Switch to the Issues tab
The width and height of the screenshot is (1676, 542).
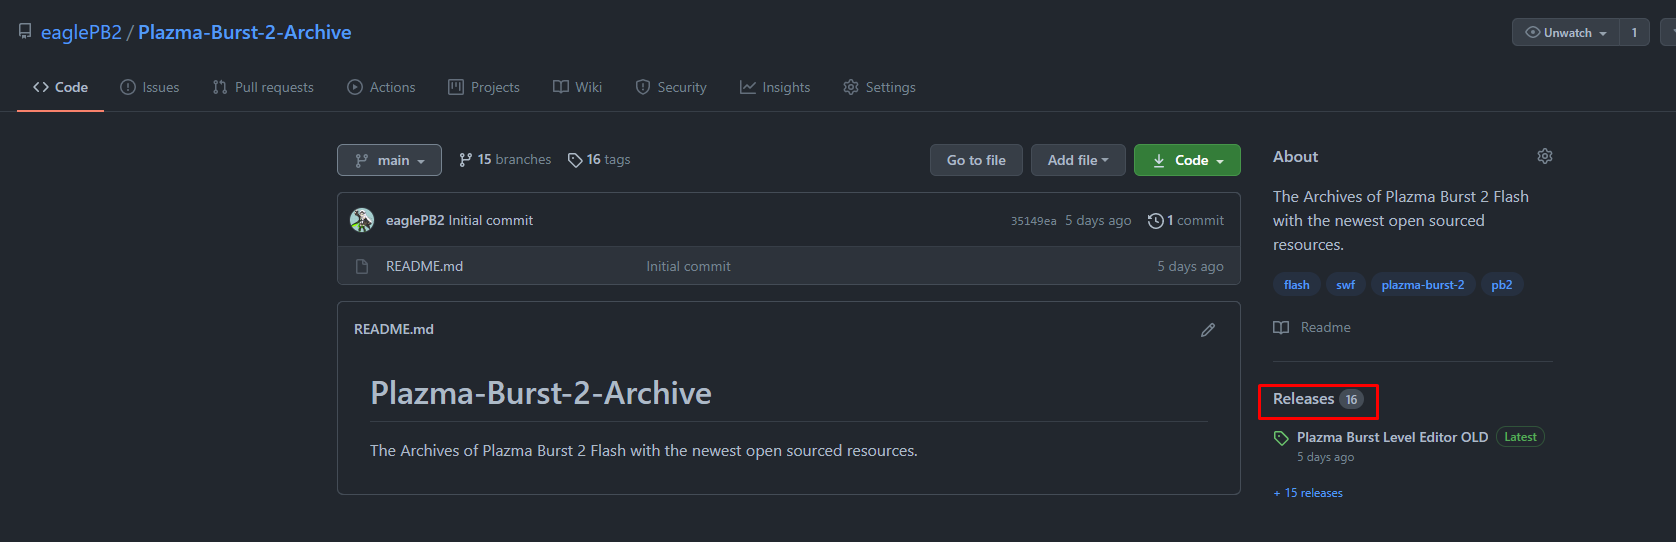(x=150, y=87)
